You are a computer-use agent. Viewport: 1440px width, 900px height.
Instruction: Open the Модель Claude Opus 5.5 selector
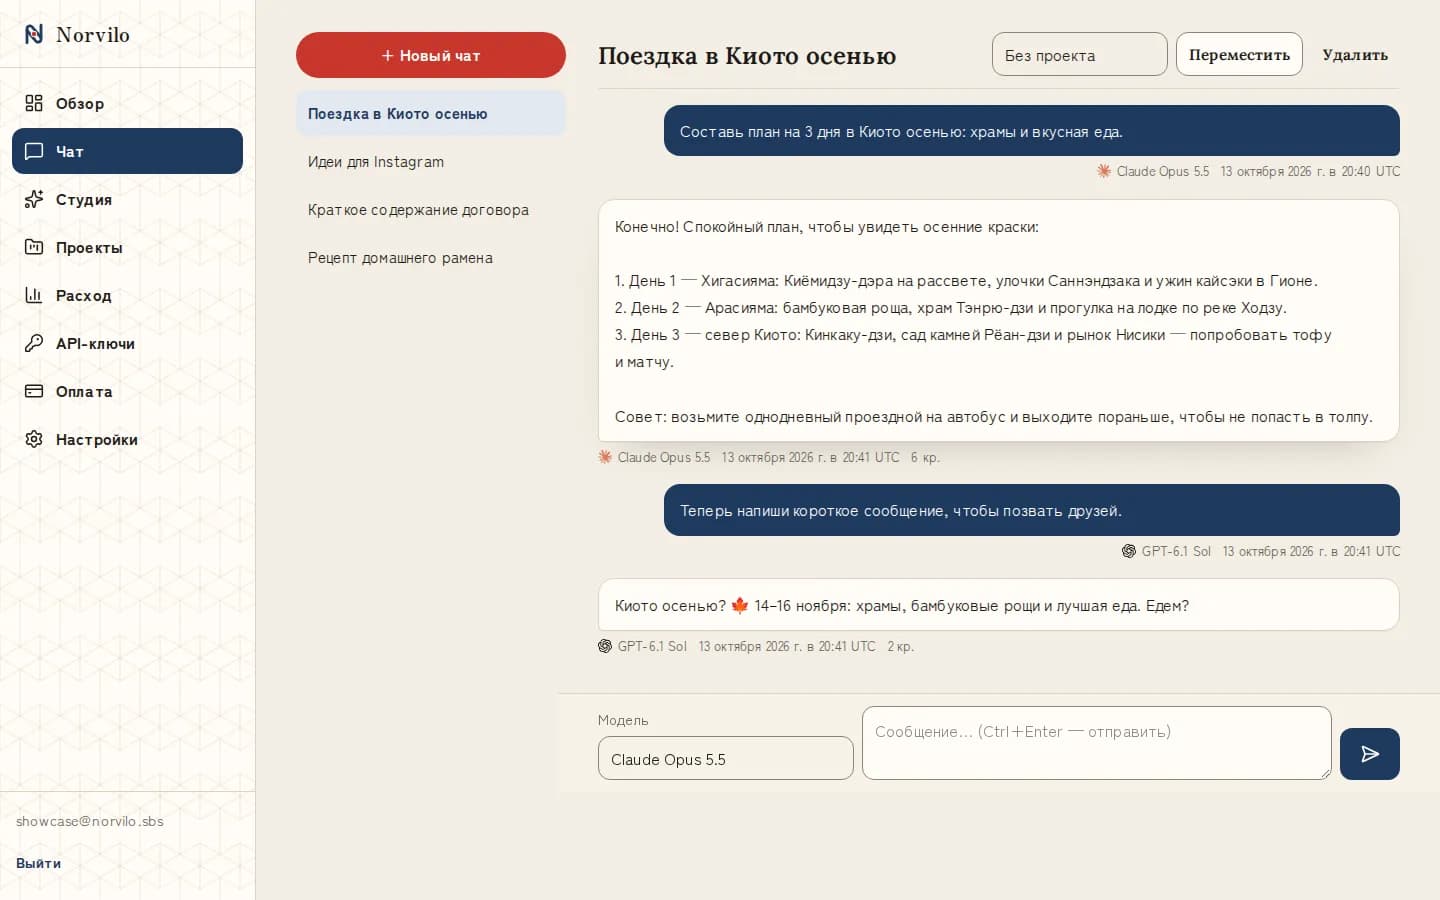coord(726,759)
